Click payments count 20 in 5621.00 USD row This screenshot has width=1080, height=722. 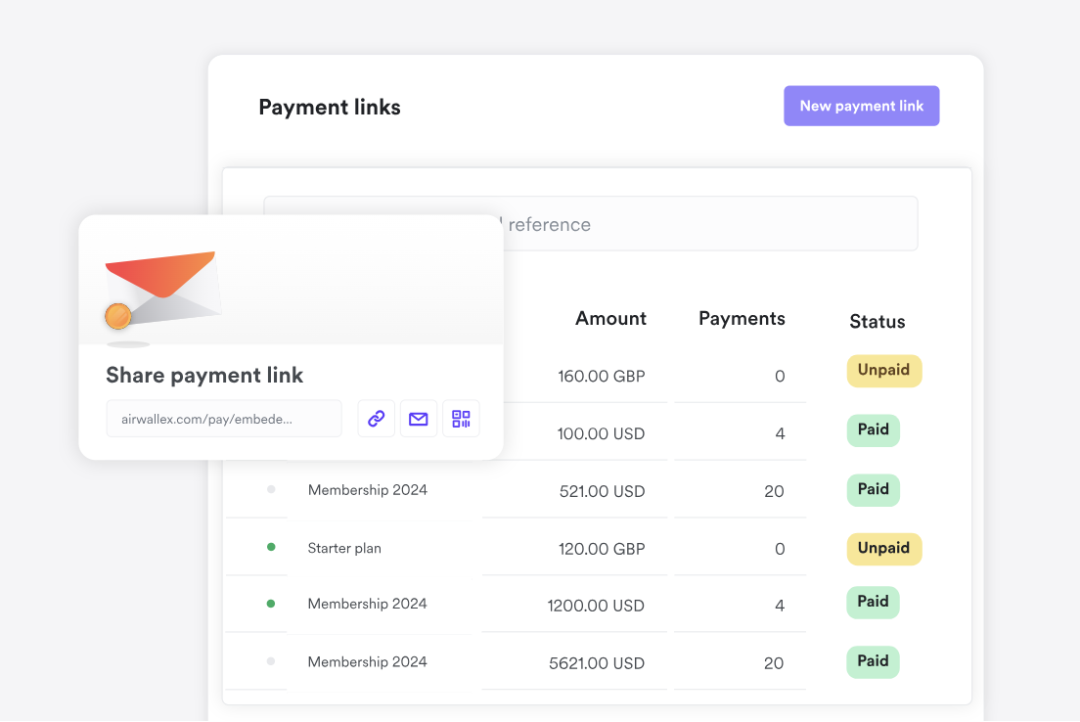(x=774, y=663)
